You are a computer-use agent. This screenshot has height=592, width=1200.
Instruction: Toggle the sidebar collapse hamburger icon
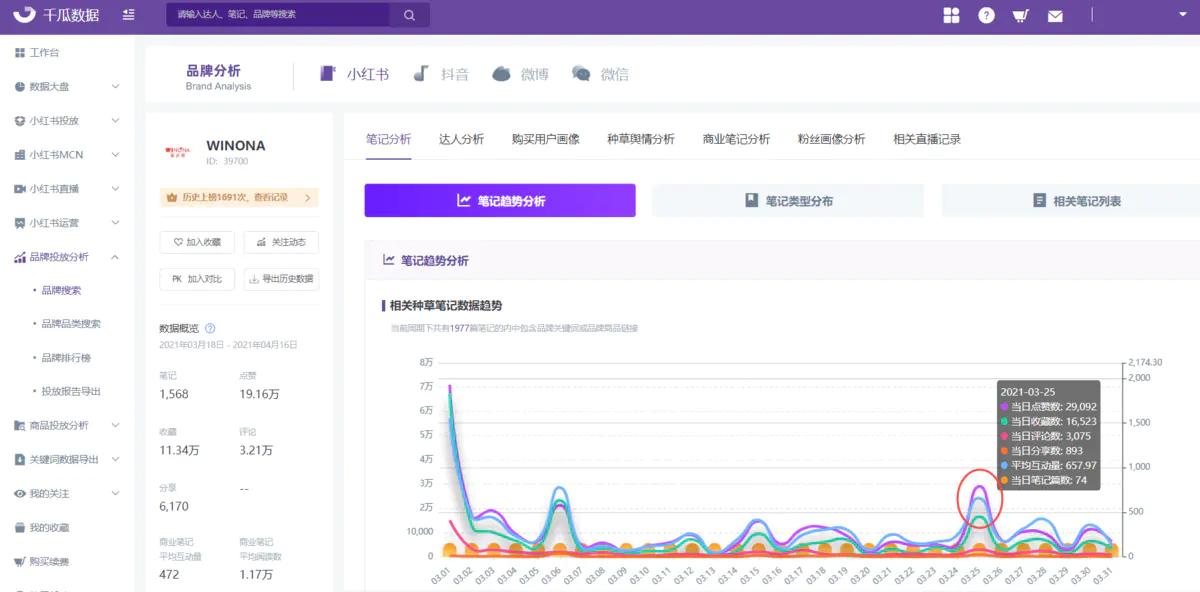click(128, 15)
